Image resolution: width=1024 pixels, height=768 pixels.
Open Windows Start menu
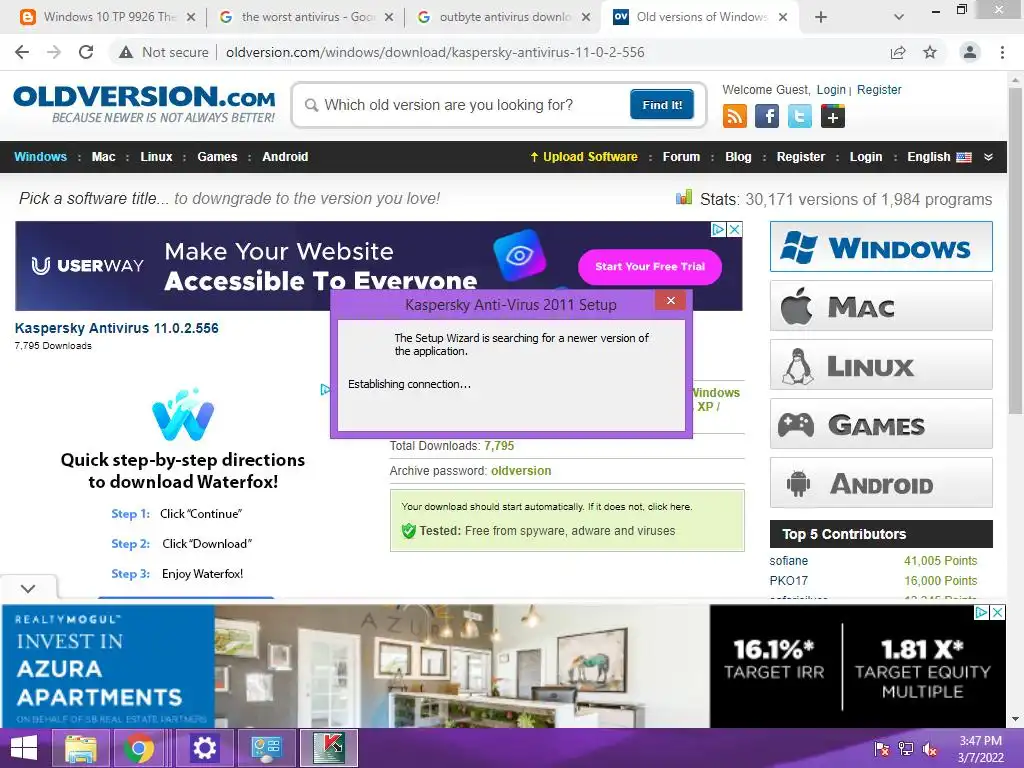[24, 748]
